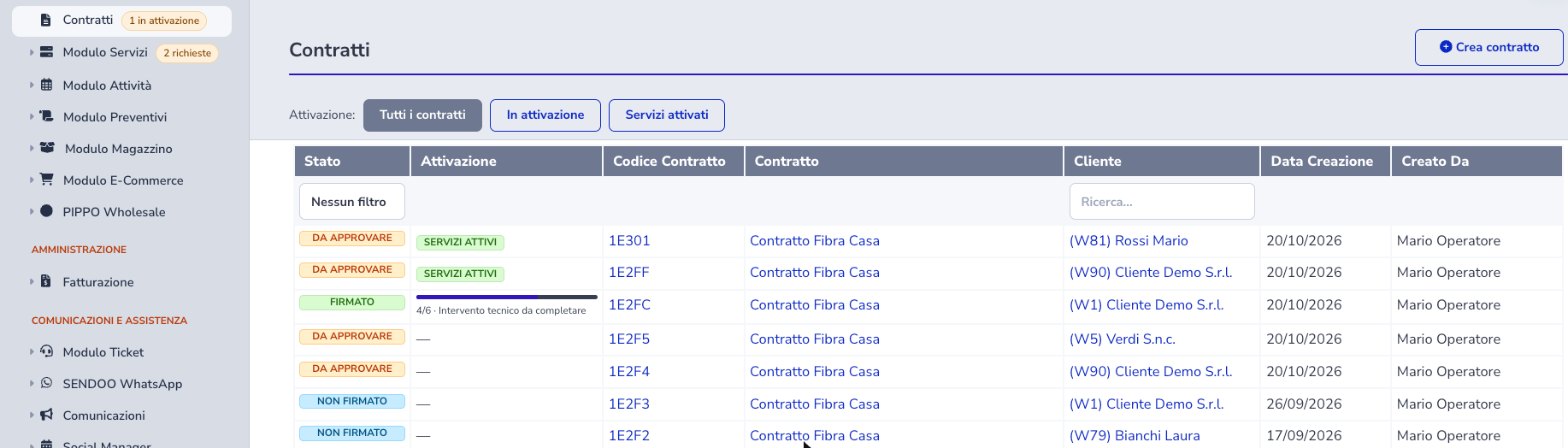Screen dimensions: 1568x448
Task: Click the Modulo Servizi server icon
Action: pos(46,53)
